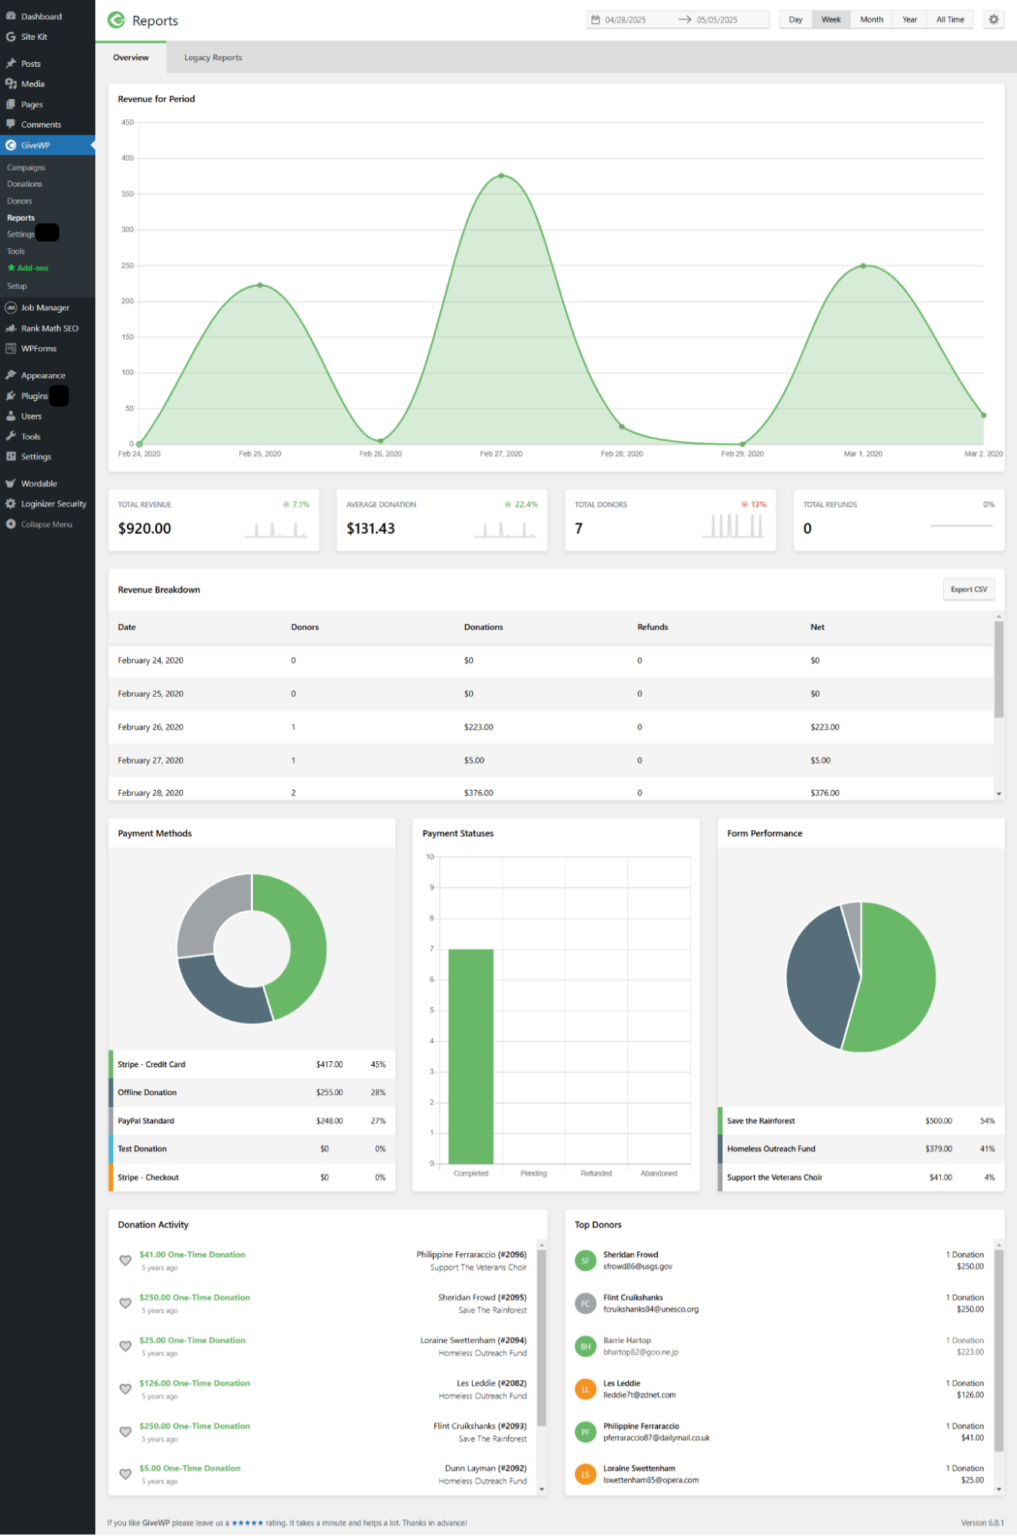This screenshot has height=1536, width=1017.
Task: Click the Rank Math SEO sidebar icon
Action: pyautogui.click(x=11, y=328)
